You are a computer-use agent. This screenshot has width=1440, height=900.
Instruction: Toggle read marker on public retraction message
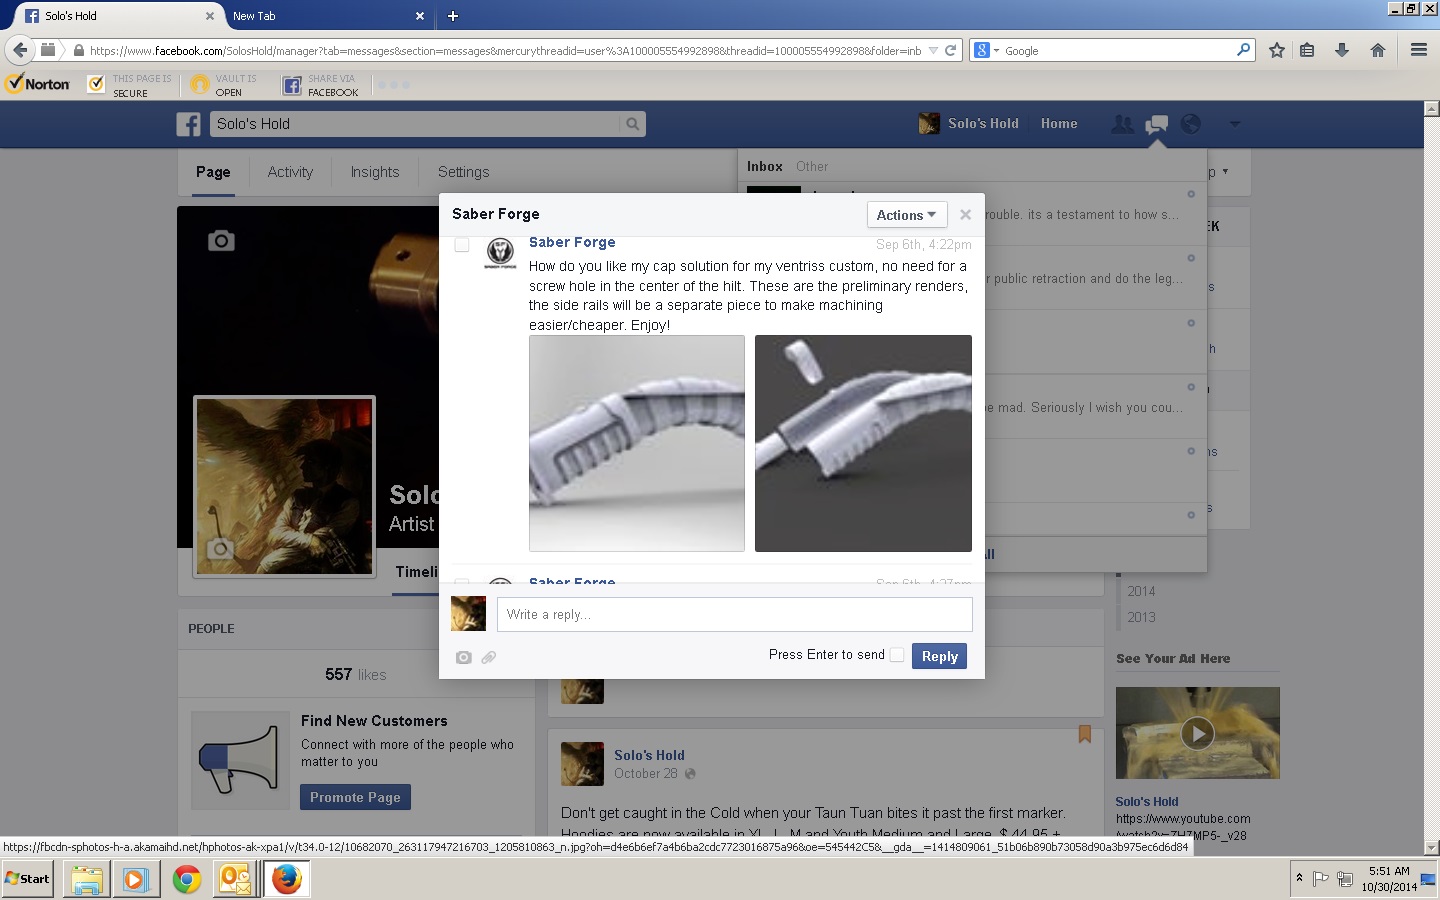pyautogui.click(x=1191, y=258)
